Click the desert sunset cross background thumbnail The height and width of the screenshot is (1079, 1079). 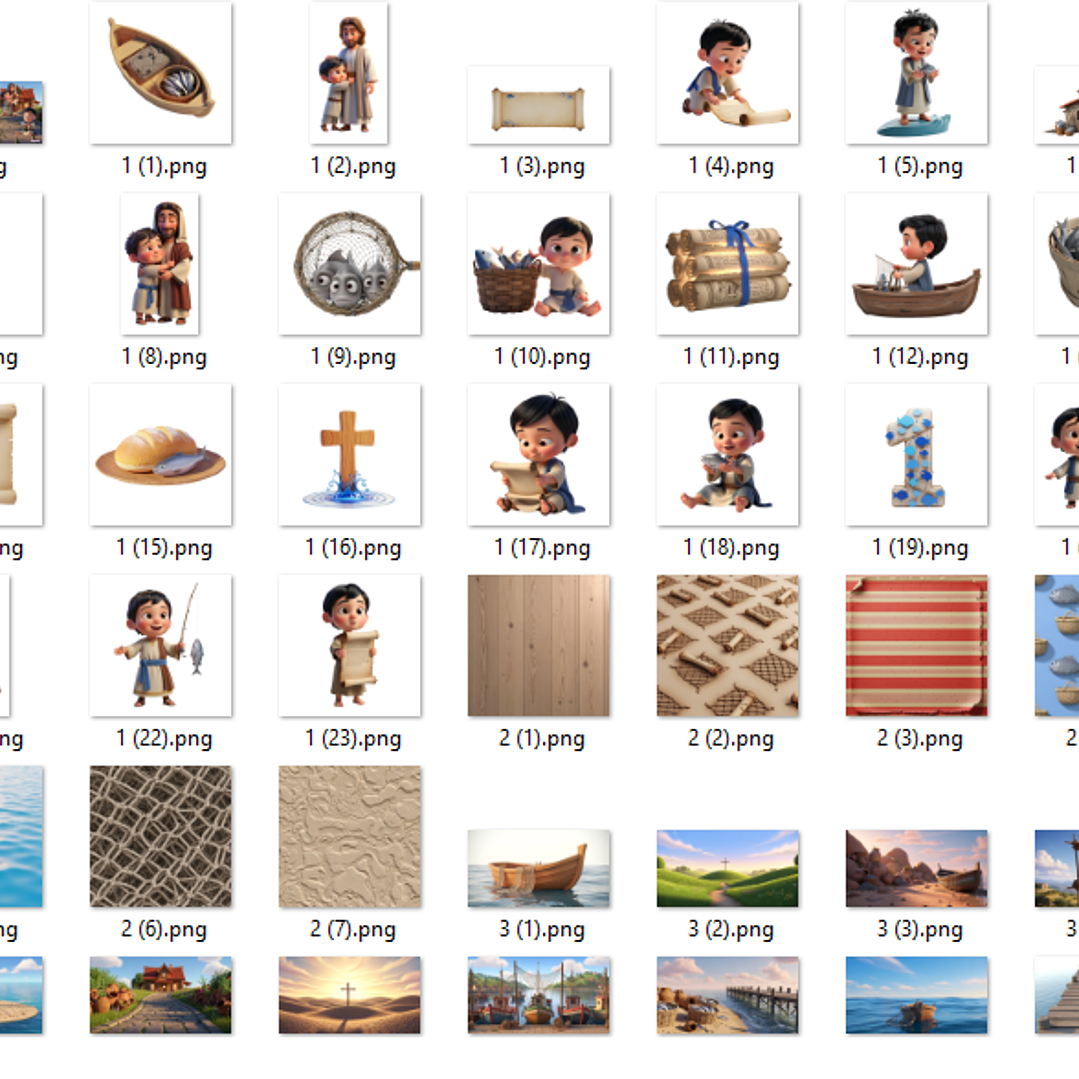[x=350, y=994]
